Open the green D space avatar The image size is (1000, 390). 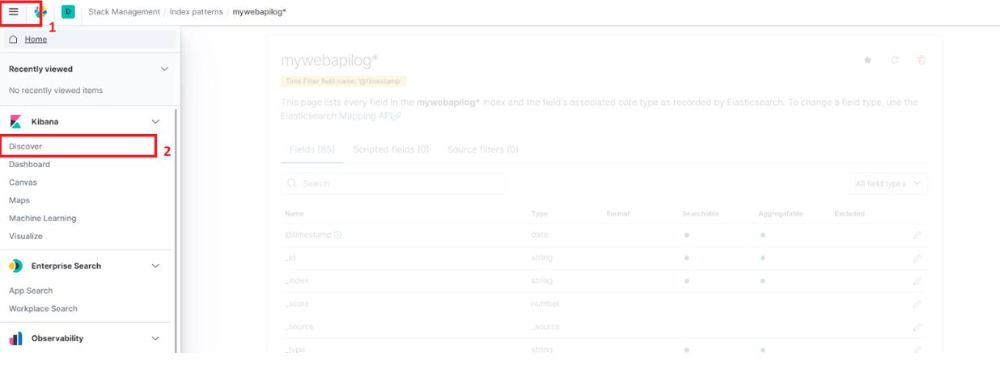(68, 11)
